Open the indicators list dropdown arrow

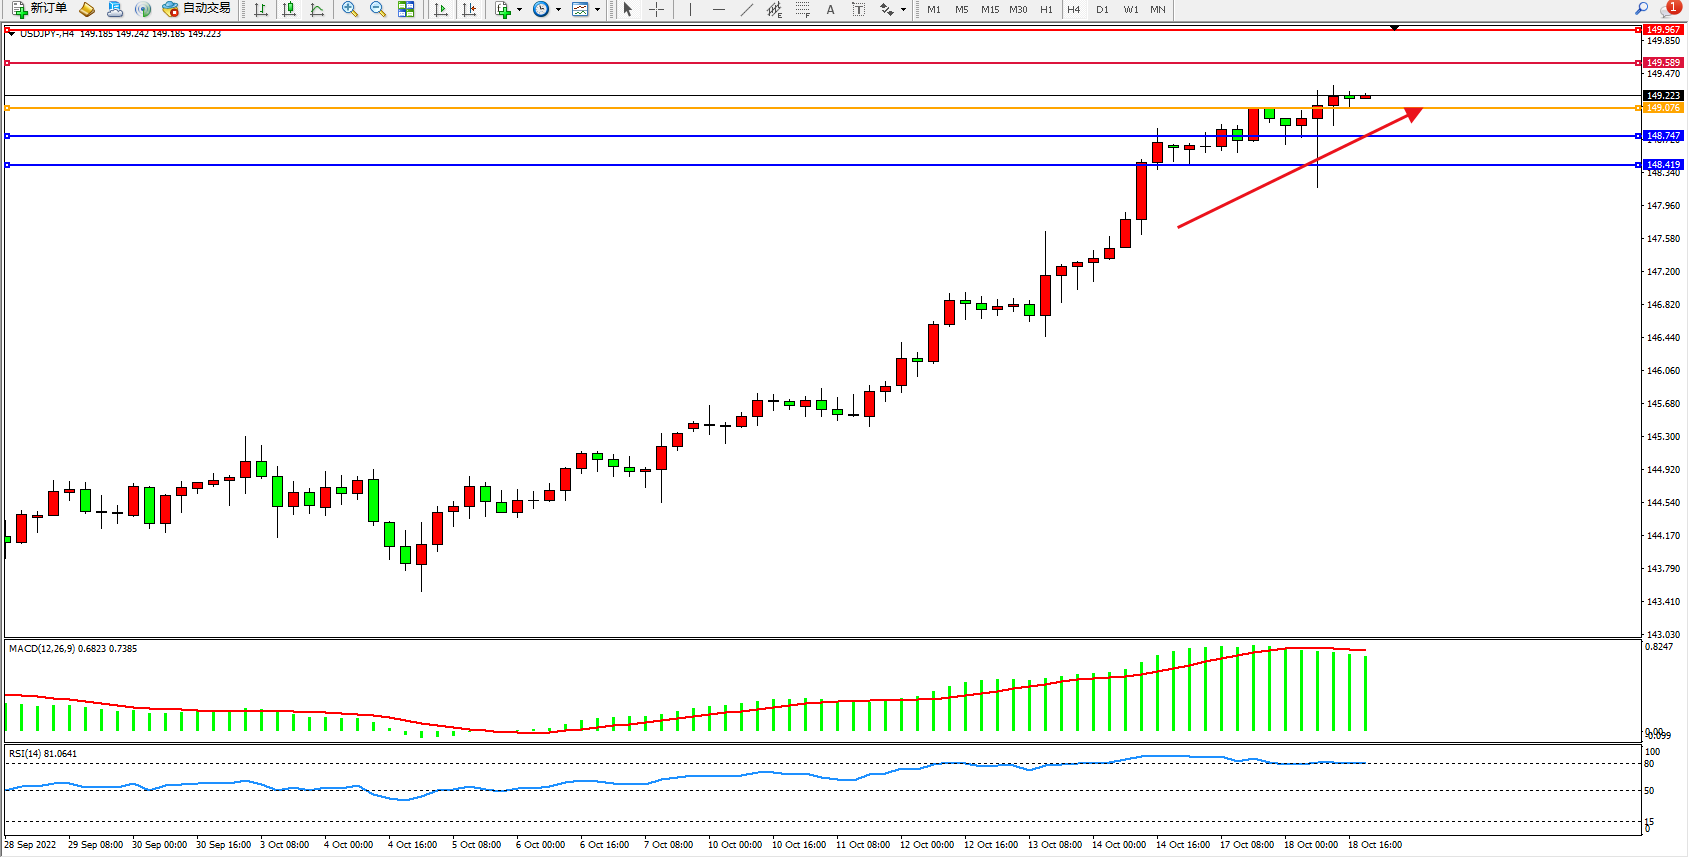pyautogui.click(x=519, y=10)
